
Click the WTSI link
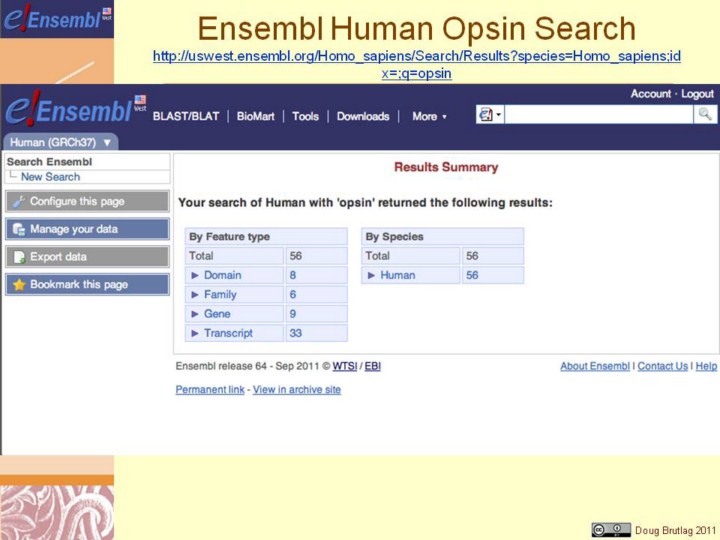345,366
